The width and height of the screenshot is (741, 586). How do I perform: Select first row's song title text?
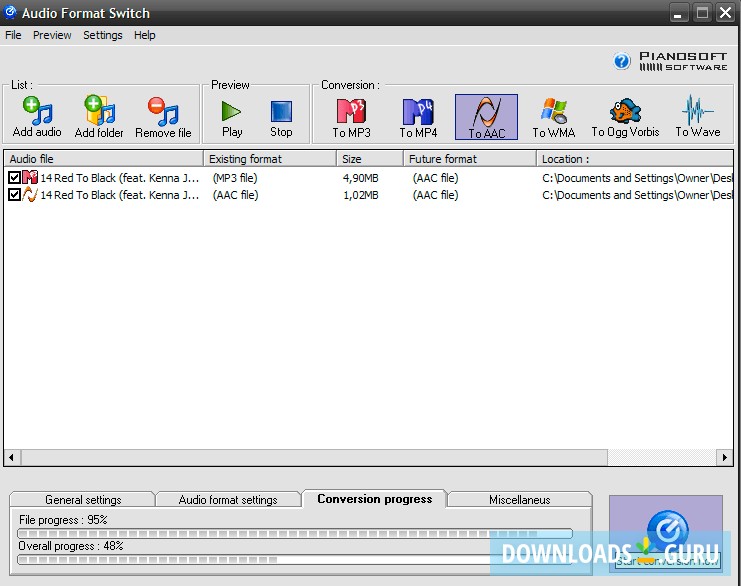coord(120,178)
